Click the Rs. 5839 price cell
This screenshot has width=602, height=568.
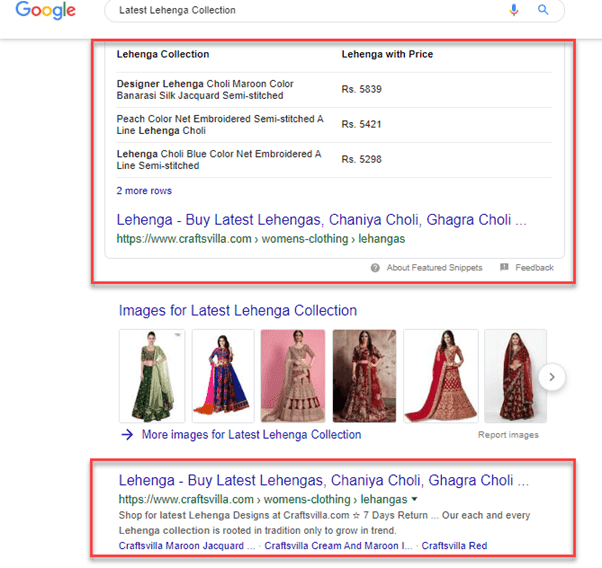click(x=361, y=89)
